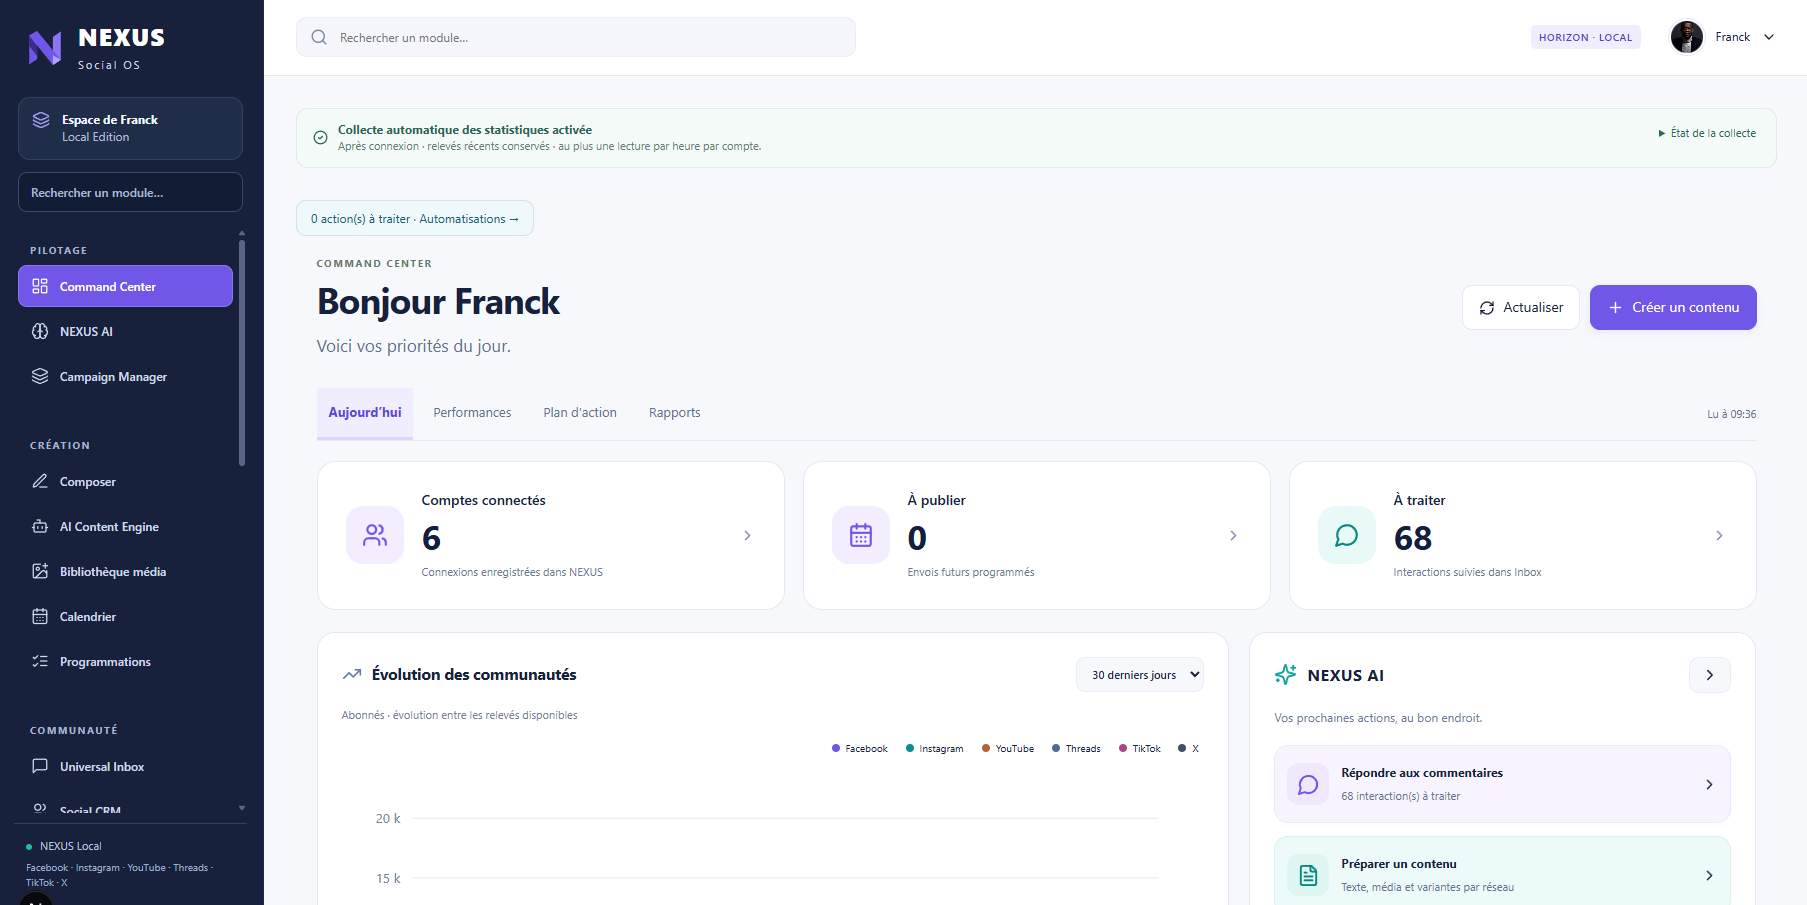Click the Créer un contenu button
The width and height of the screenshot is (1807, 905).
pyautogui.click(x=1673, y=308)
